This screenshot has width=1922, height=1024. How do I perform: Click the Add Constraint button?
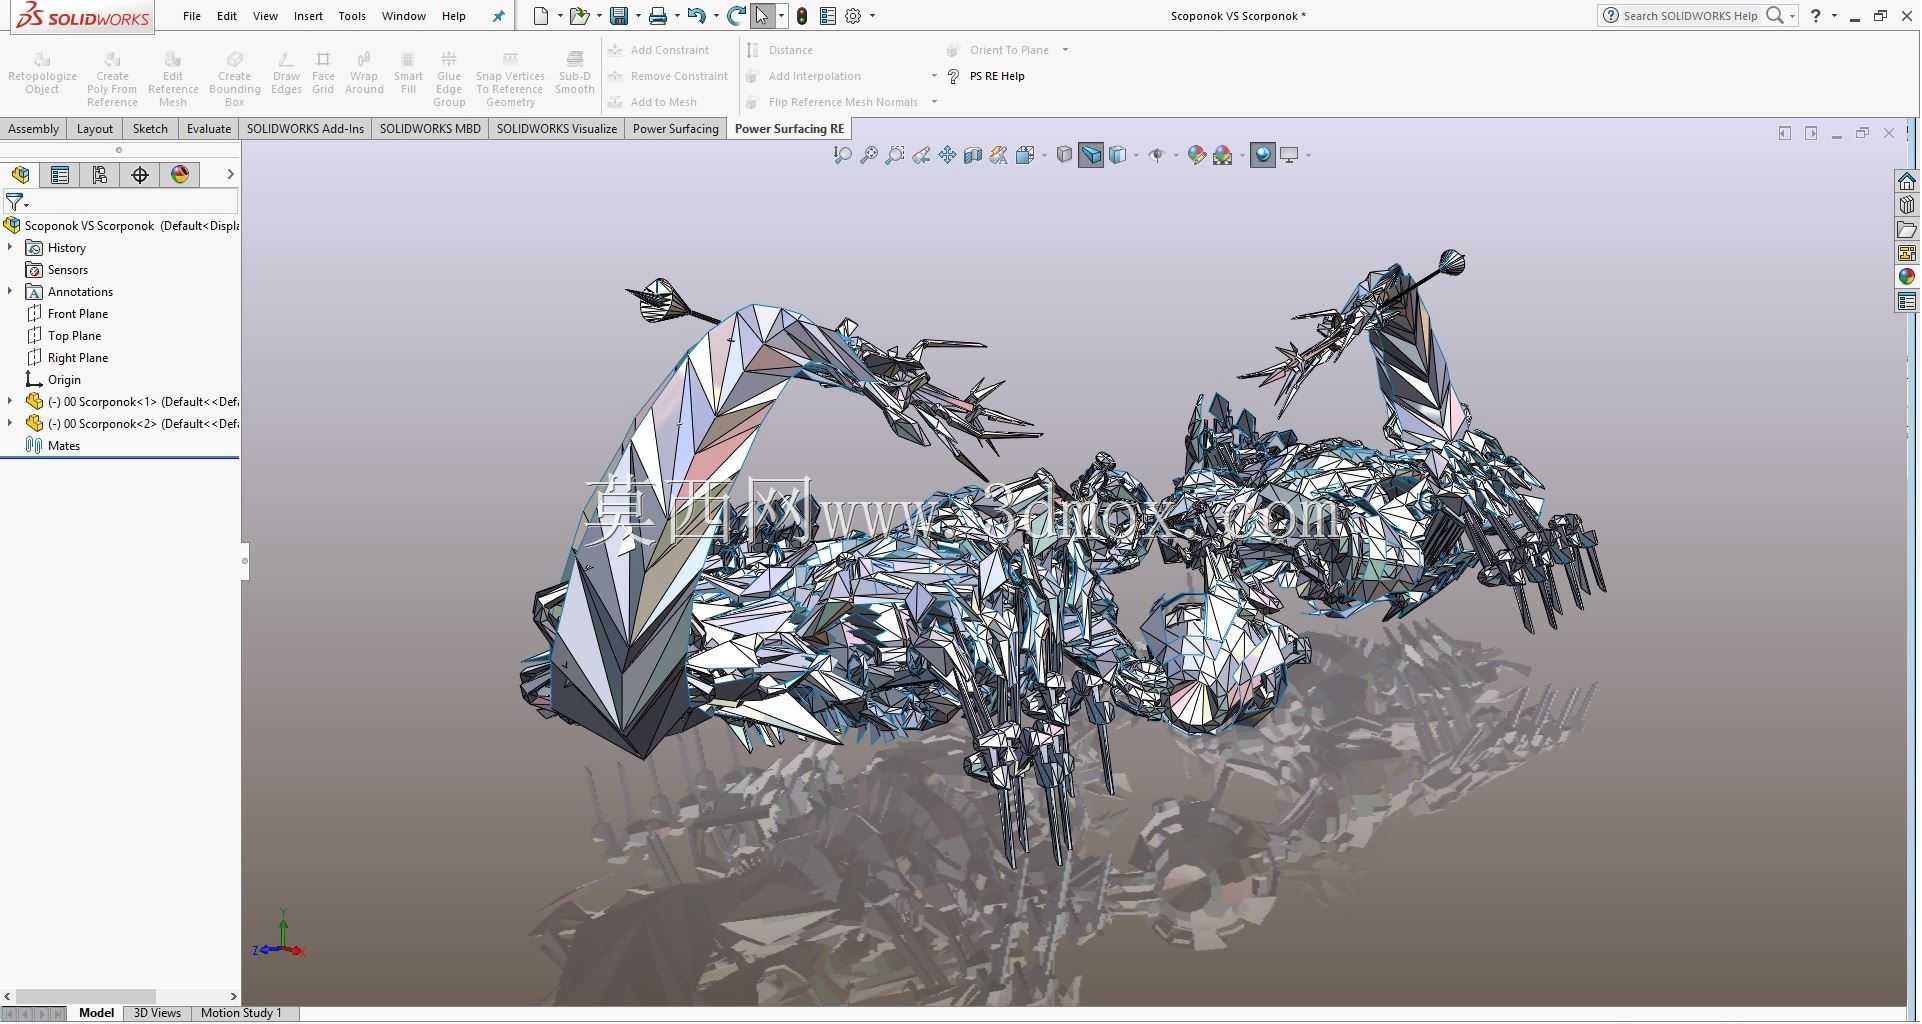[659, 50]
